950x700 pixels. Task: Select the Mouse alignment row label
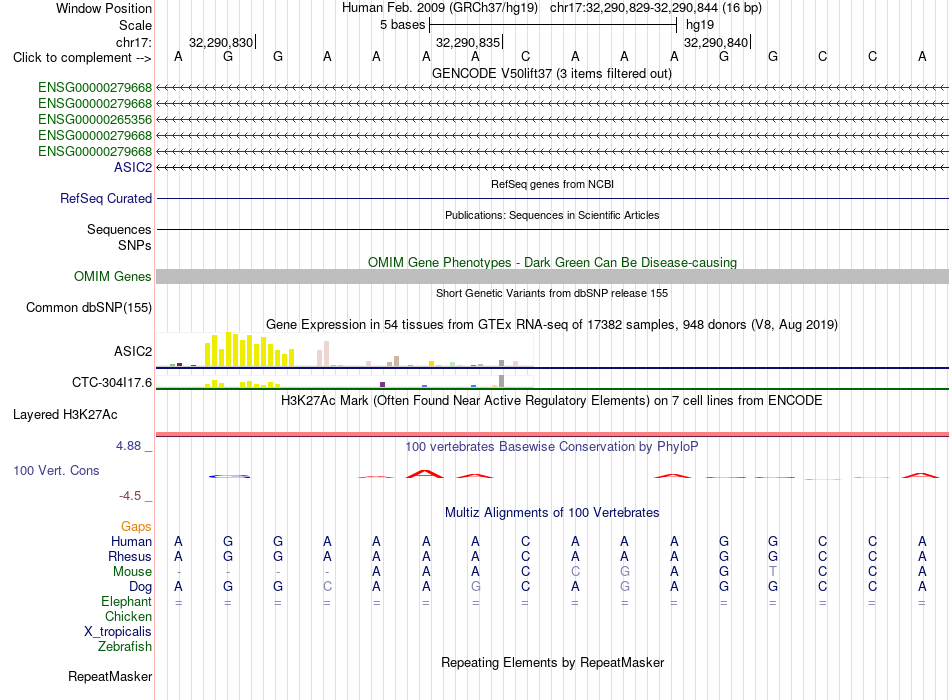pyautogui.click(x=133, y=572)
